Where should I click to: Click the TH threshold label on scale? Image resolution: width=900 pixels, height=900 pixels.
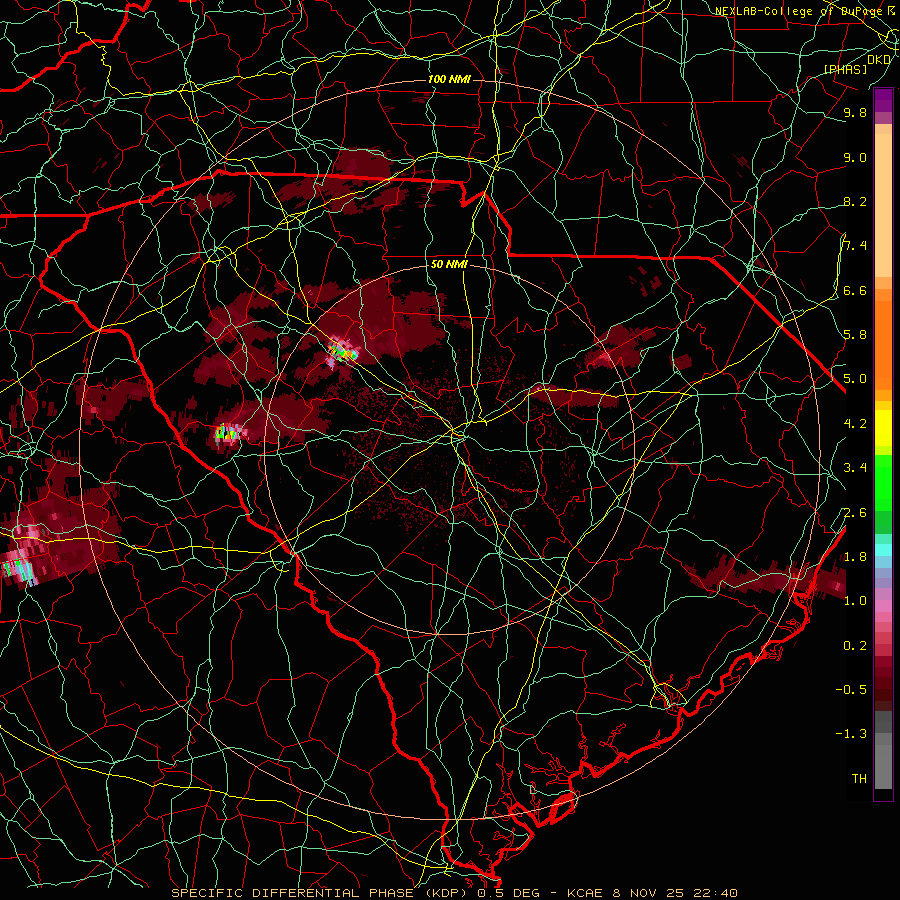coord(859,779)
